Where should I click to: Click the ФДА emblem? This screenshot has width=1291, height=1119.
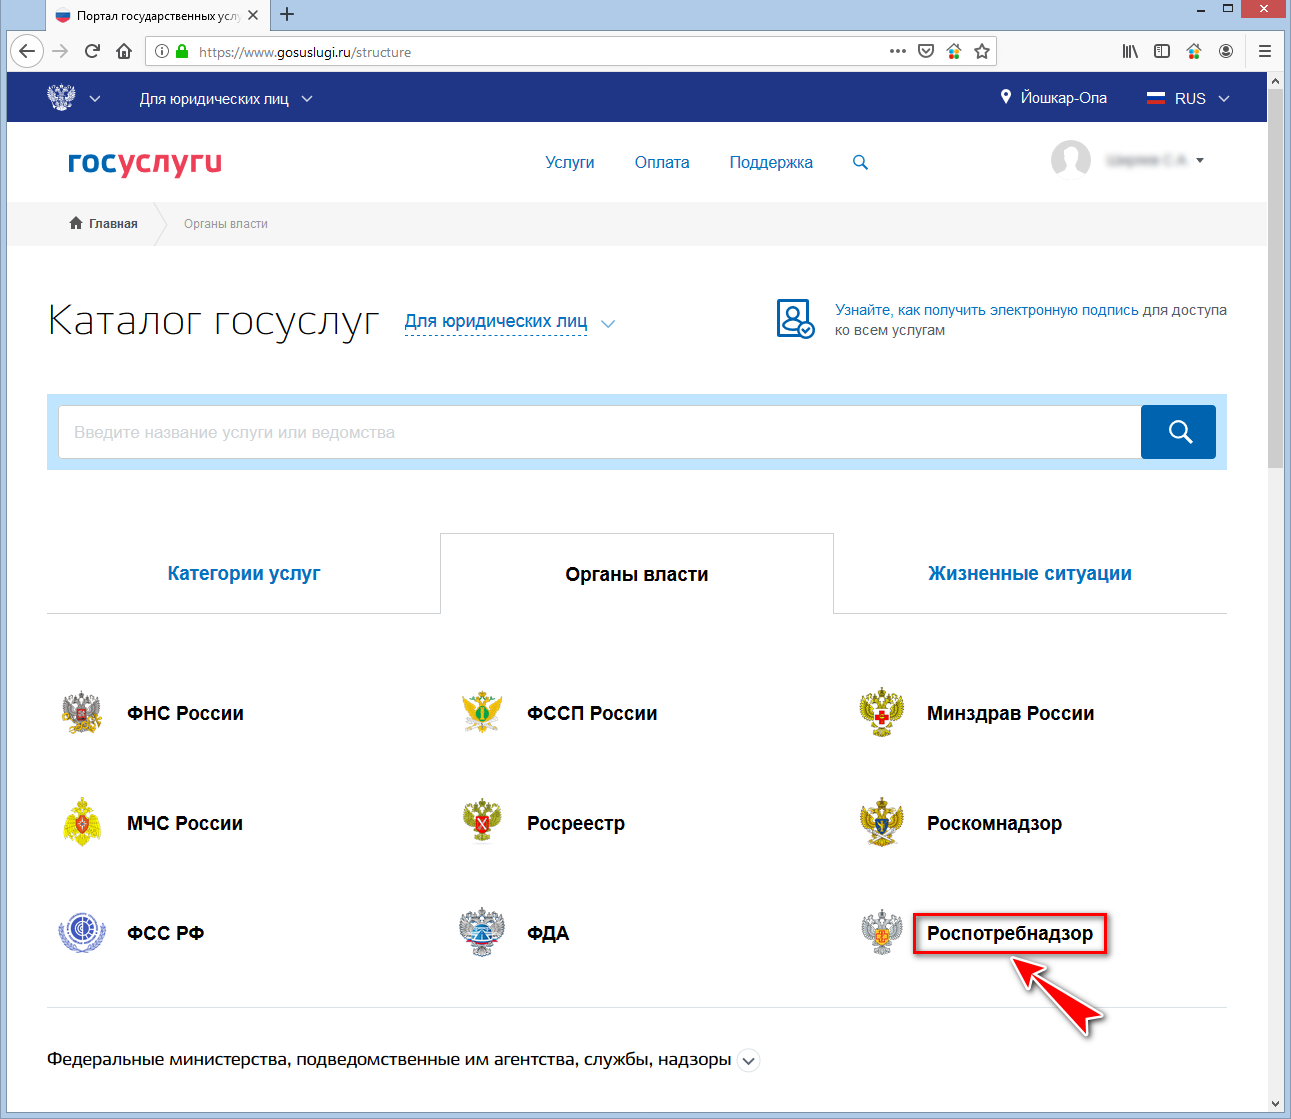tap(482, 933)
